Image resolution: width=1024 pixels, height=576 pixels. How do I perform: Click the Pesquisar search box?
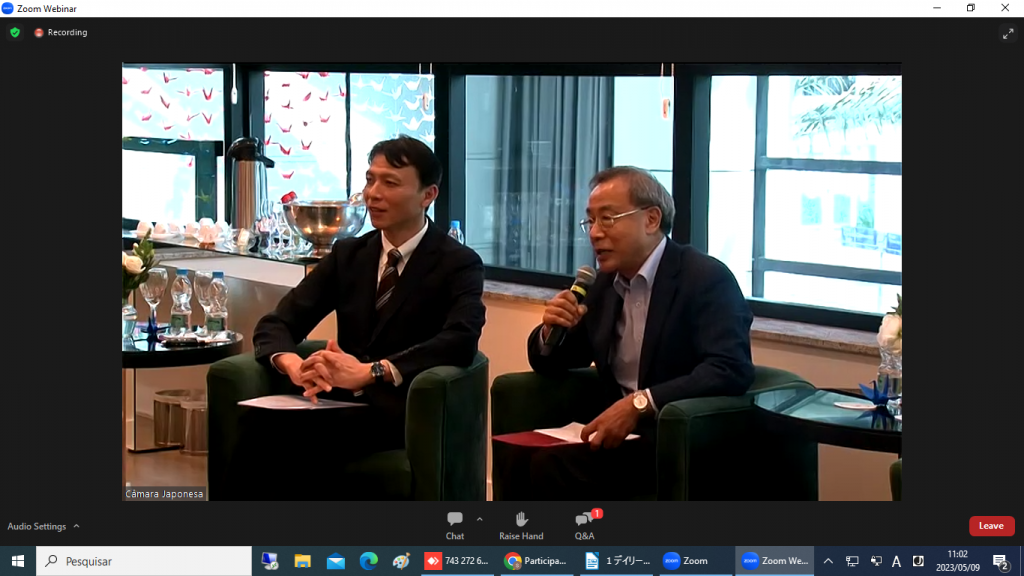click(x=144, y=561)
